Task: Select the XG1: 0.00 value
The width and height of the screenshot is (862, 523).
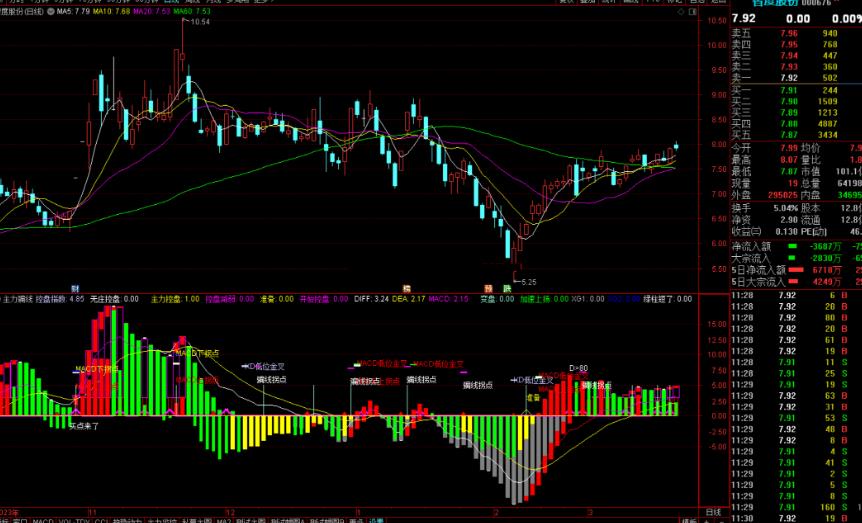Action: point(588,299)
